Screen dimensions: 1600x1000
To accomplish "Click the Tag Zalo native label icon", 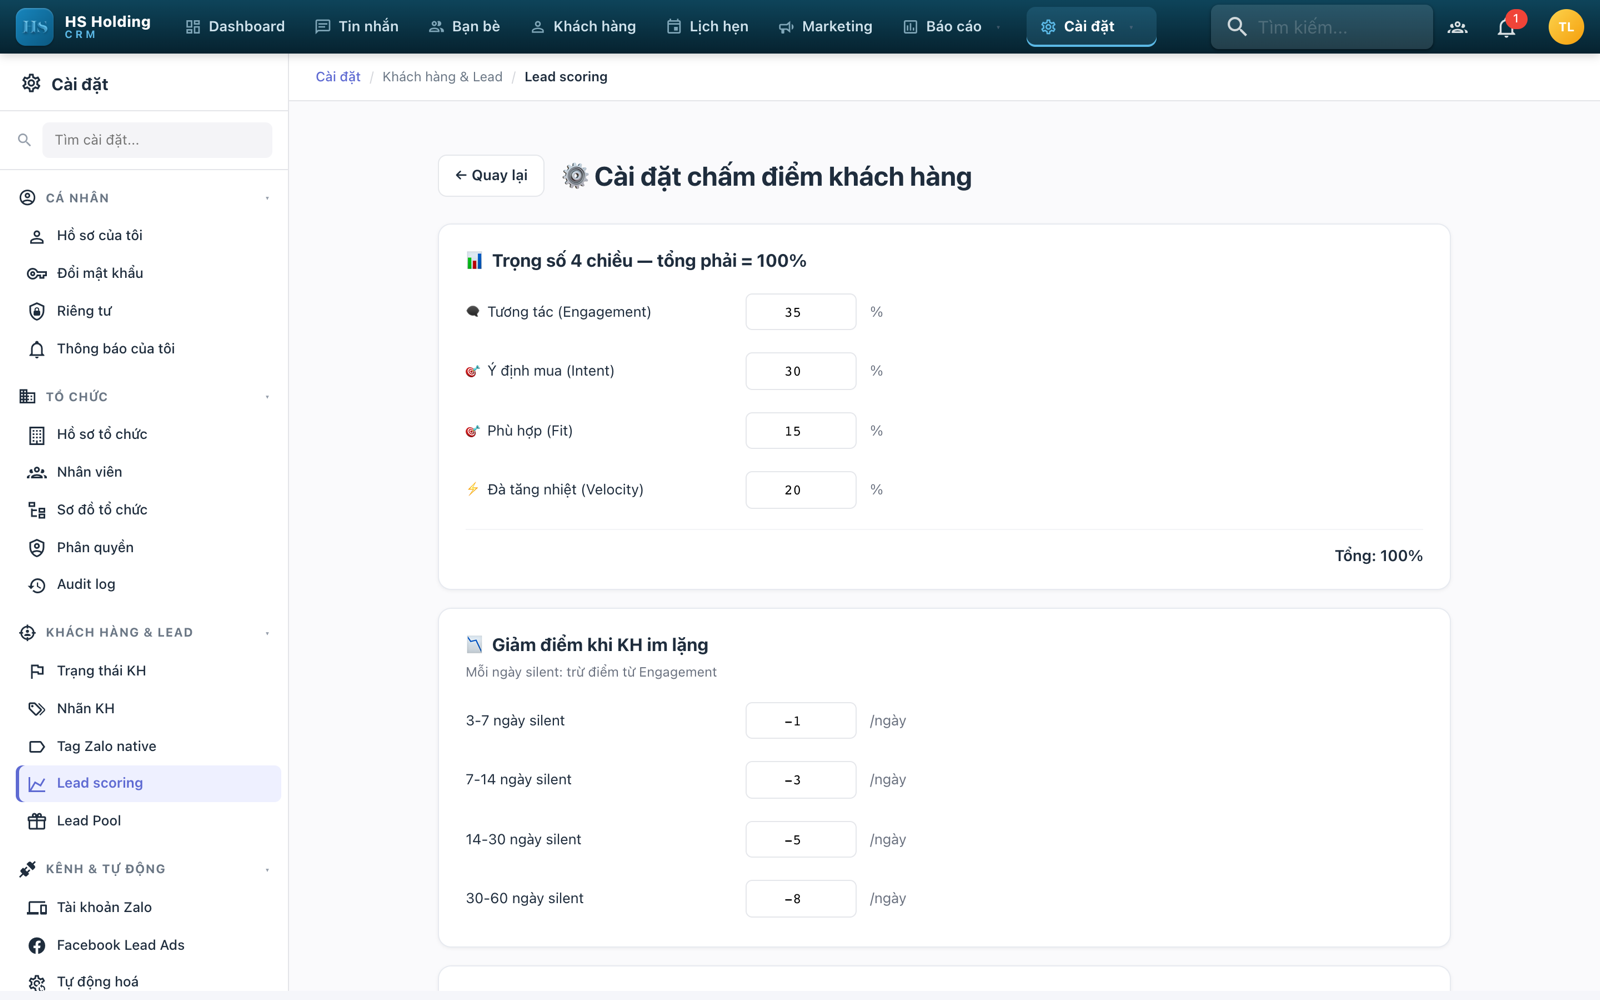I will click(37, 747).
